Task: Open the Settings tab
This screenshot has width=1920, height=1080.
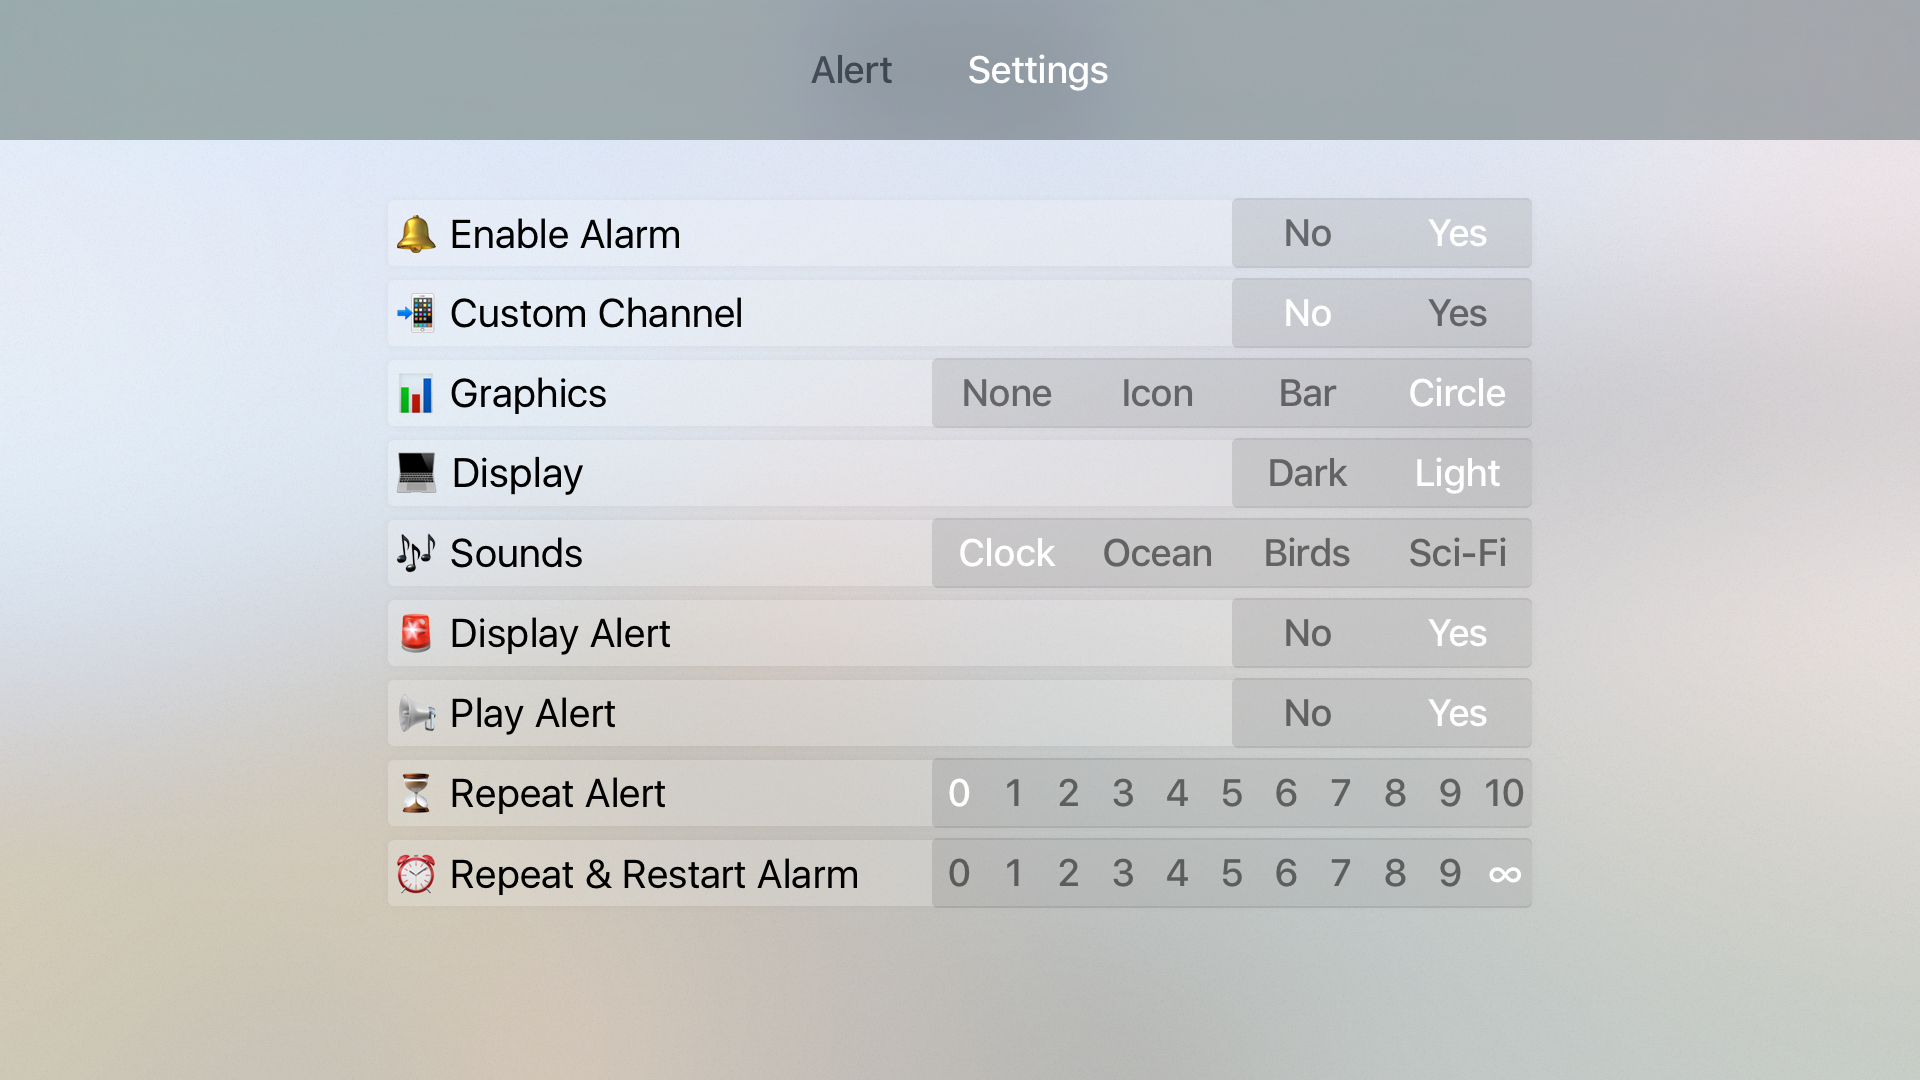Action: [x=1037, y=70]
